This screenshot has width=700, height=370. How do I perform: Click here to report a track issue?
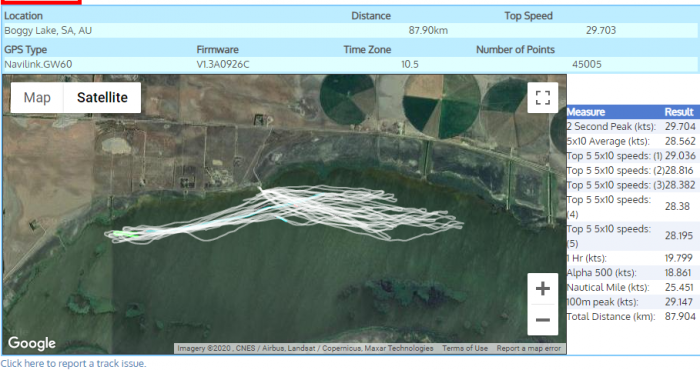click(73, 363)
